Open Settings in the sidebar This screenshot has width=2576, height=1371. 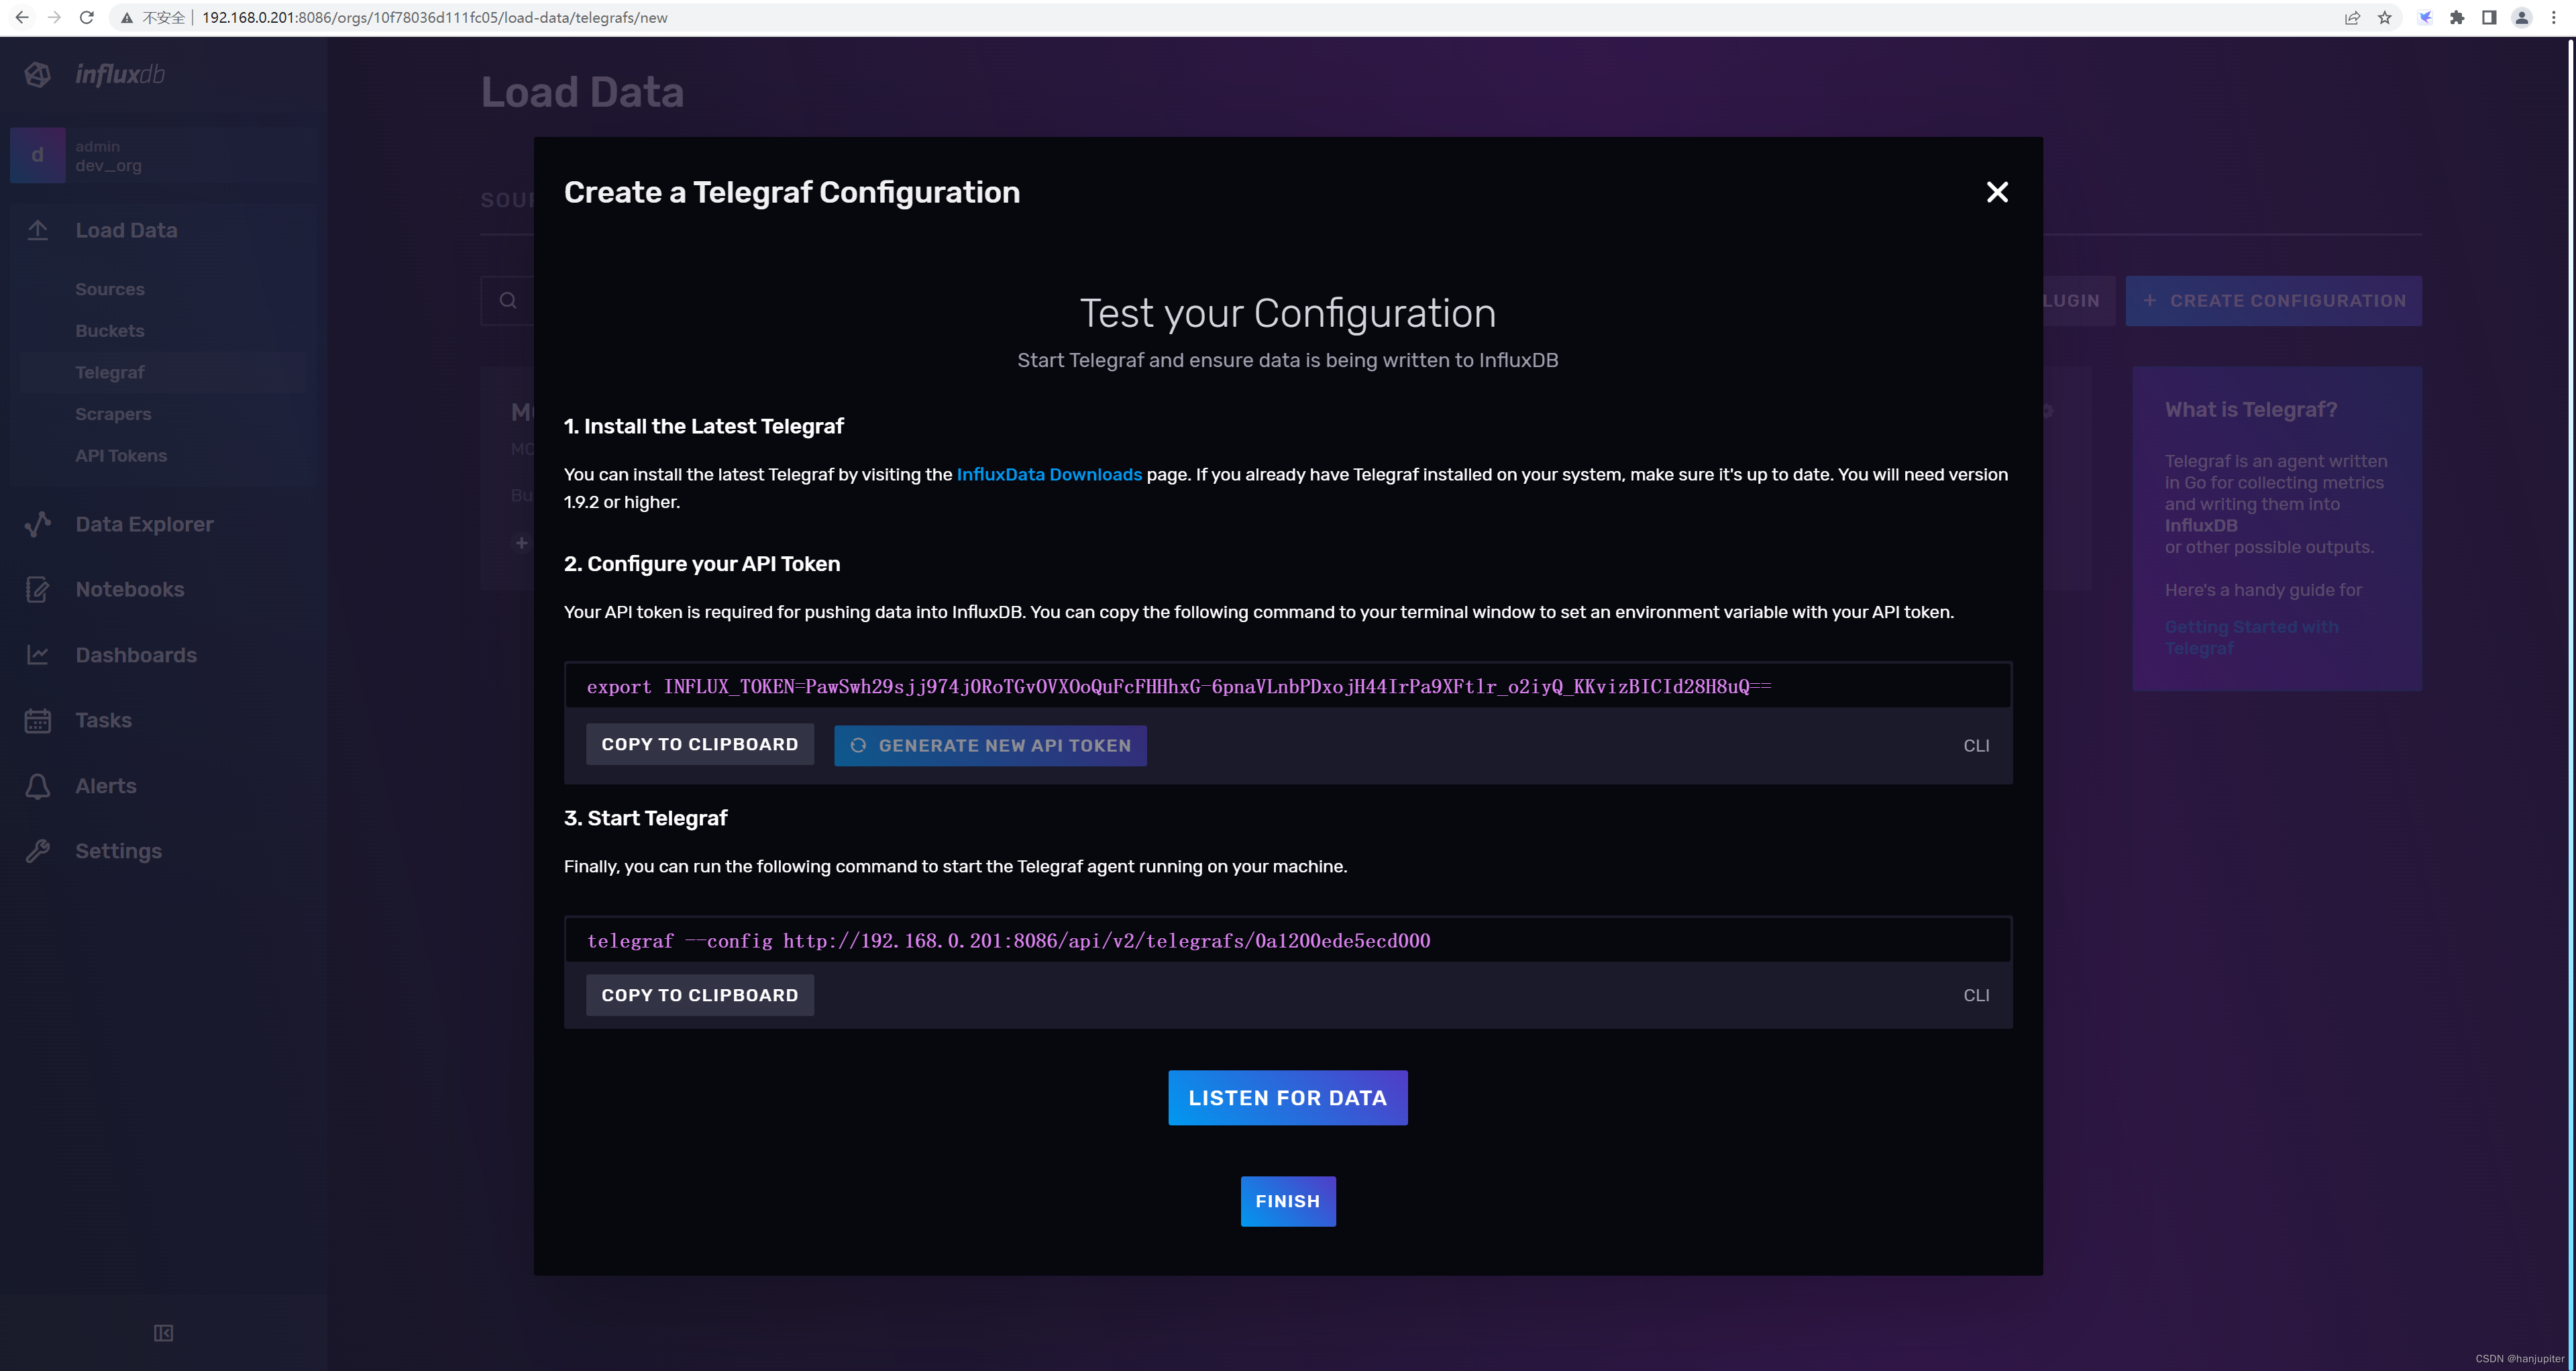118,851
